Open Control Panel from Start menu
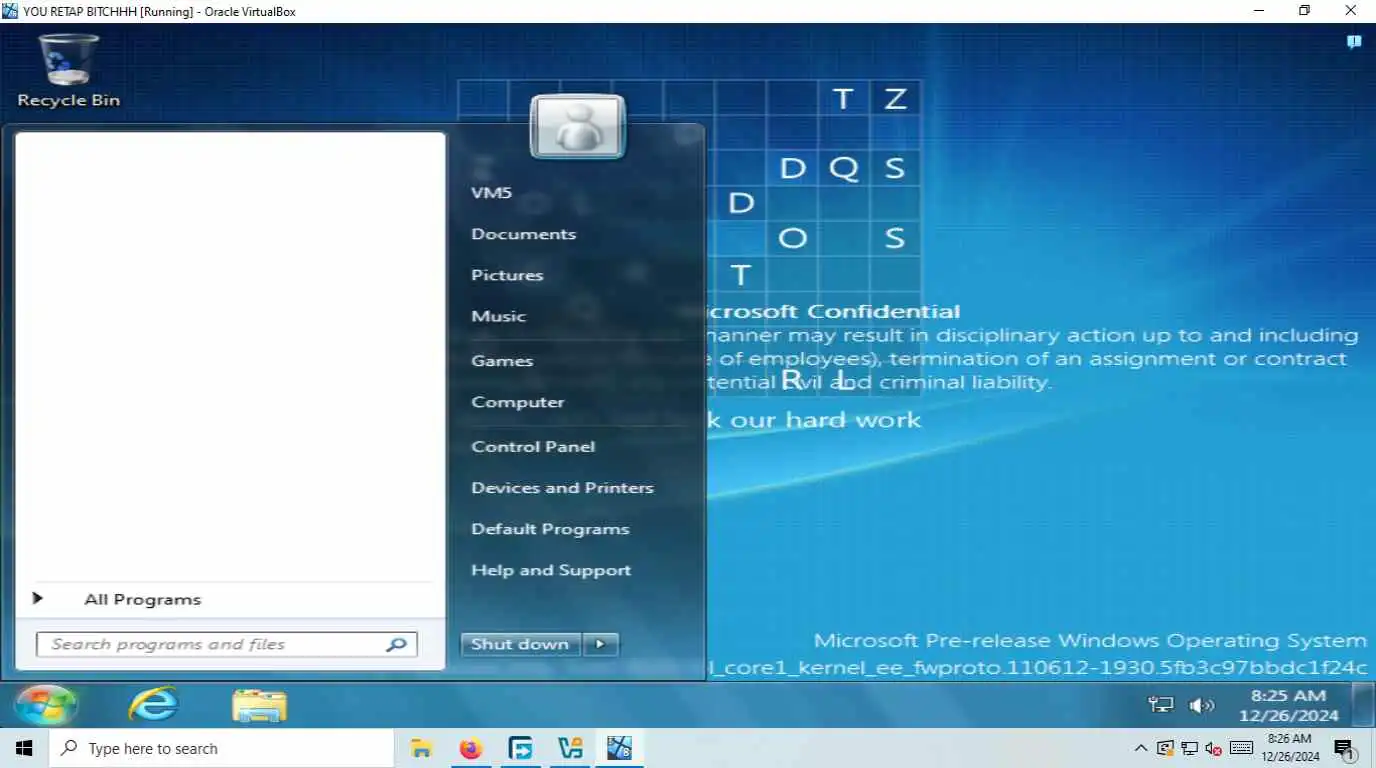This screenshot has height=768, width=1376. point(533,447)
